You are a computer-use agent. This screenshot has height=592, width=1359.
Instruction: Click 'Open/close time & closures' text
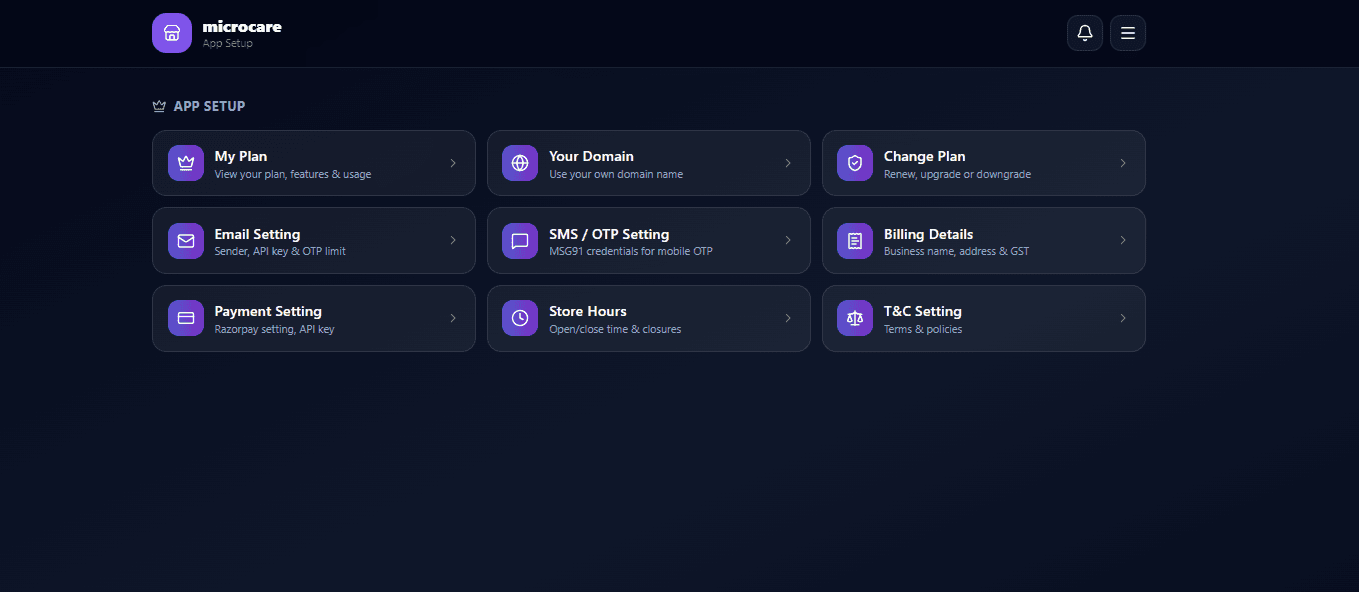[x=615, y=329]
